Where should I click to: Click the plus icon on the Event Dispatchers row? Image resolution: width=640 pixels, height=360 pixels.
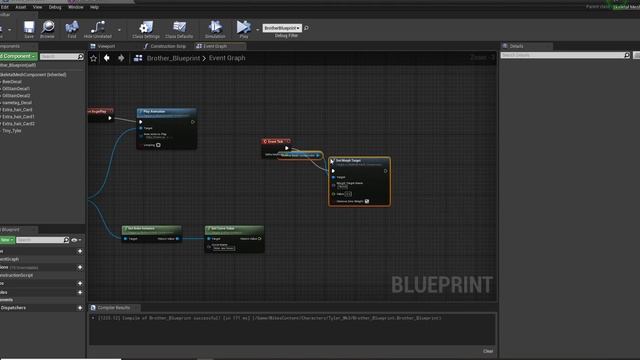[80, 308]
